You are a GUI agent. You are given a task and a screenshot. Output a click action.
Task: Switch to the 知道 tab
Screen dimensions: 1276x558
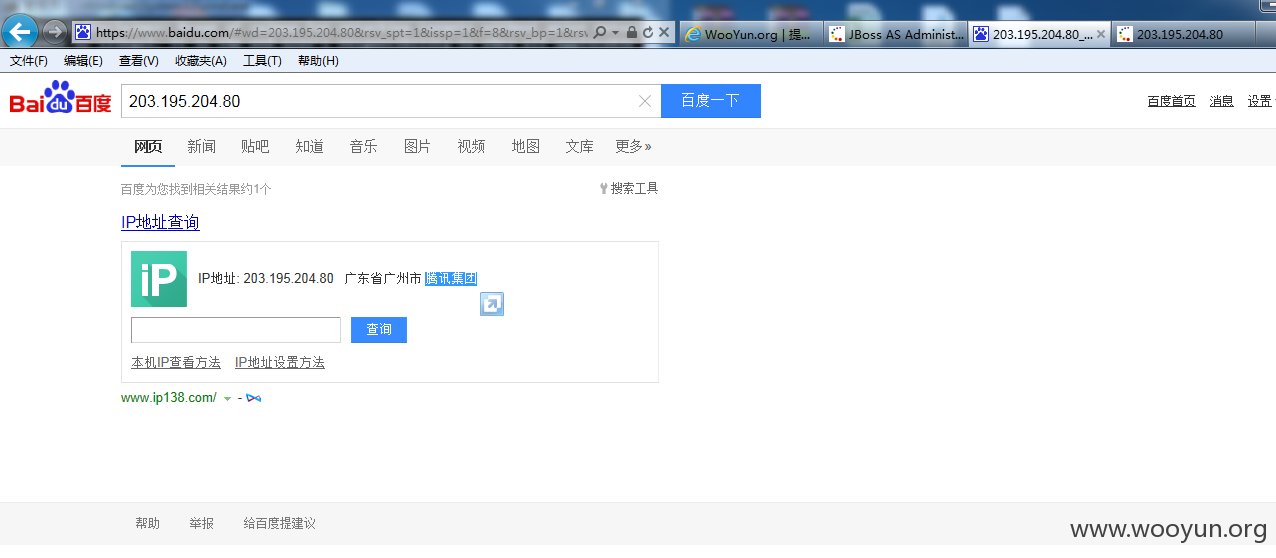click(309, 146)
